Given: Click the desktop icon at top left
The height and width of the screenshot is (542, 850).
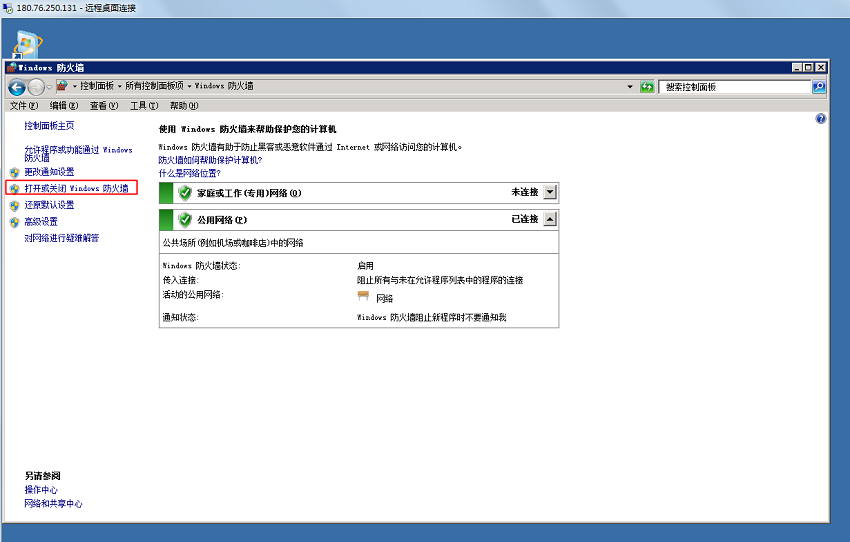Looking at the screenshot, I should coord(28,45).
